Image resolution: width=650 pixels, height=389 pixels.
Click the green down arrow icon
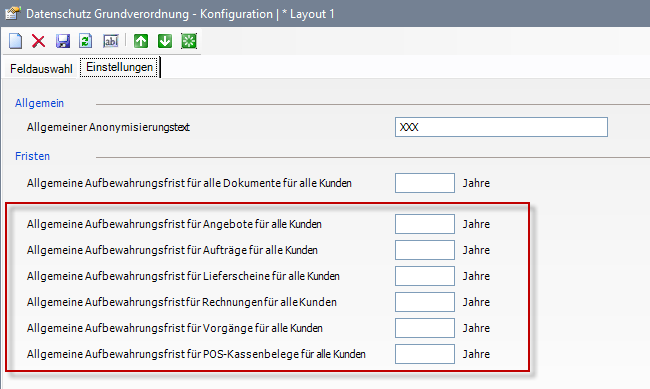pos(165,41)
